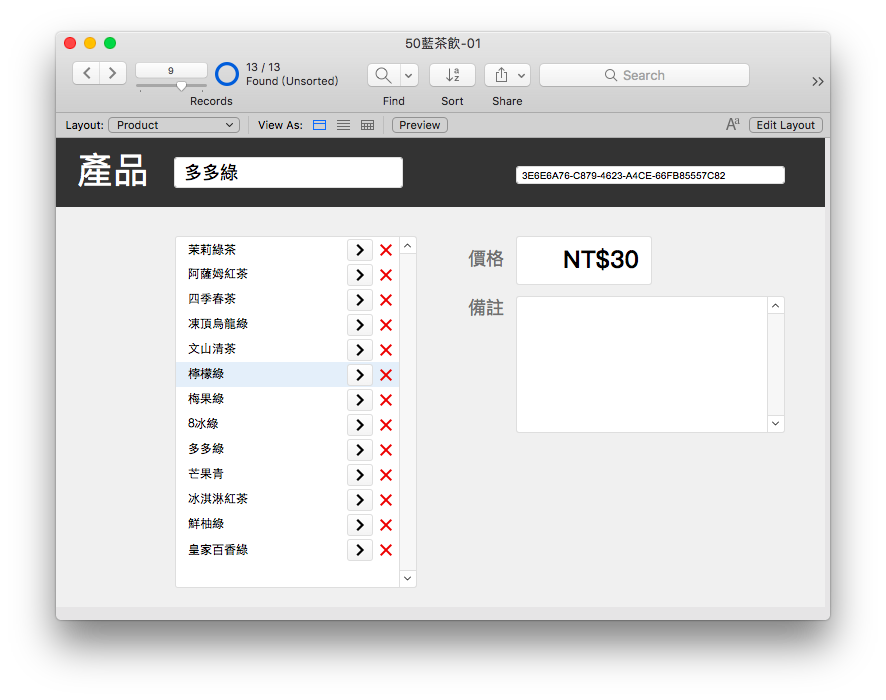Delete the 凍頂烏龍綠 row
This screenshot has width=886, height=700.
[x=386, y=325]
